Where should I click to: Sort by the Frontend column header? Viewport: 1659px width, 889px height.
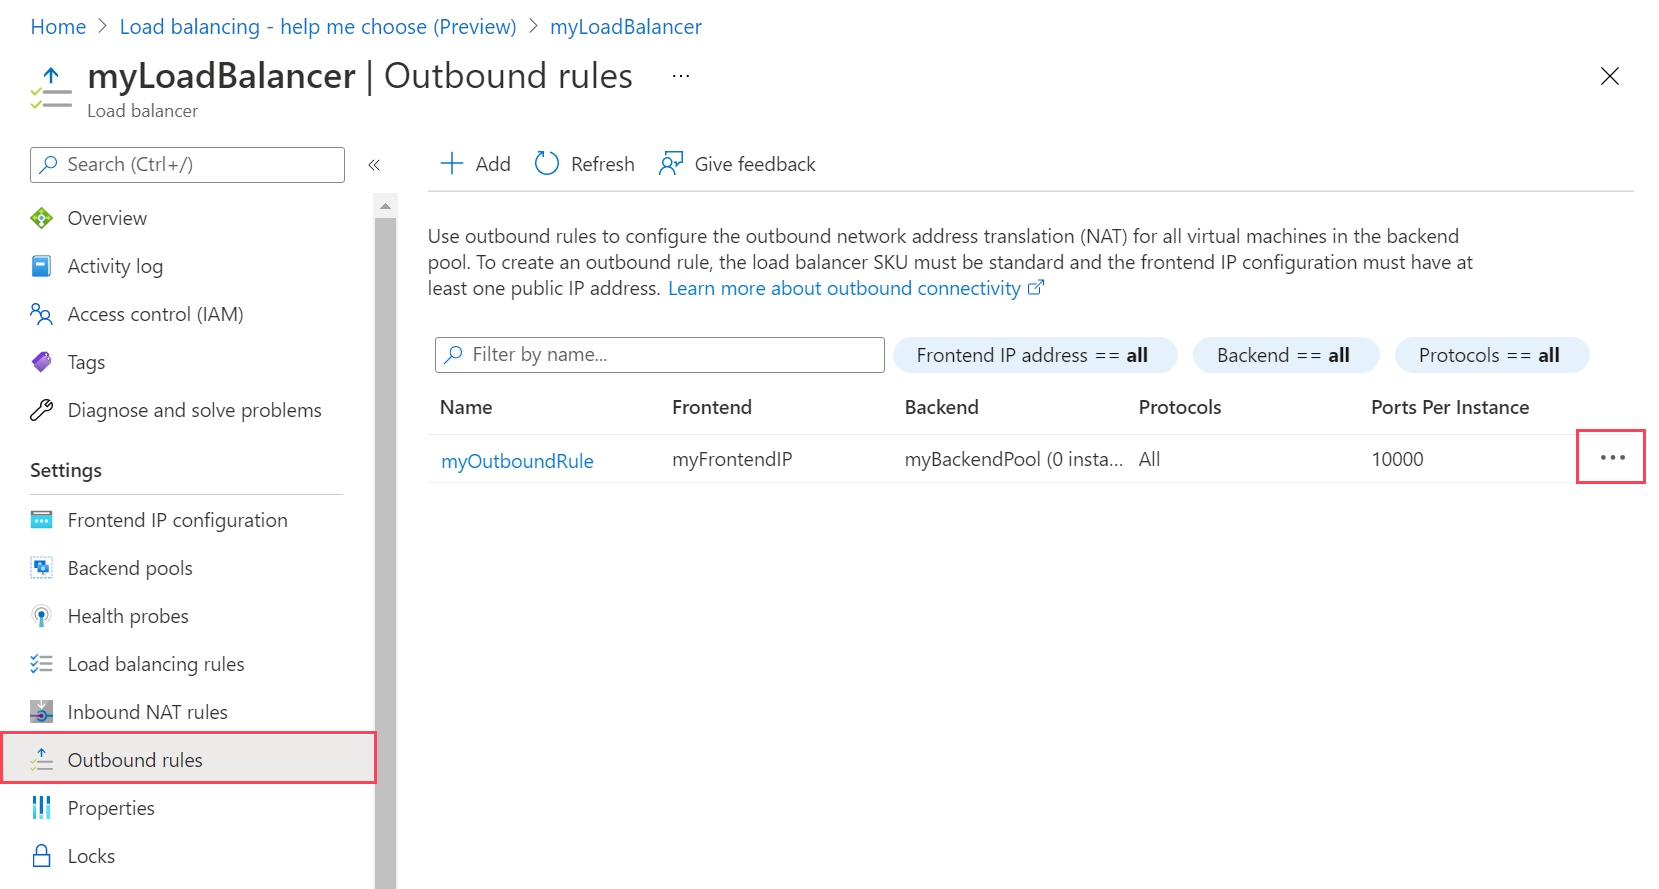pos(712,407)
